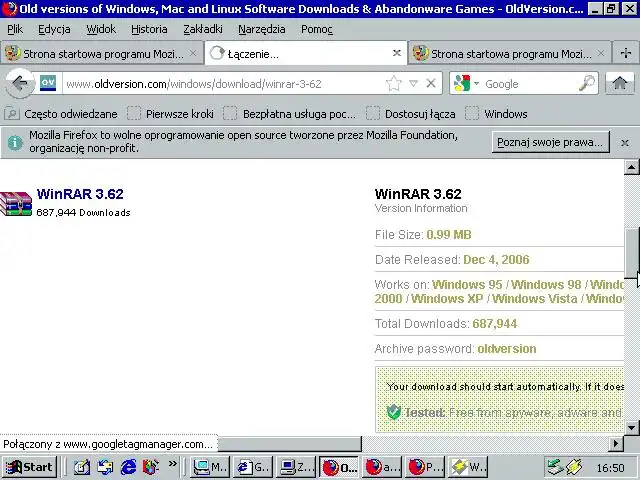Switch to Firefox taskbar button labeled P...

click(424, 467)
